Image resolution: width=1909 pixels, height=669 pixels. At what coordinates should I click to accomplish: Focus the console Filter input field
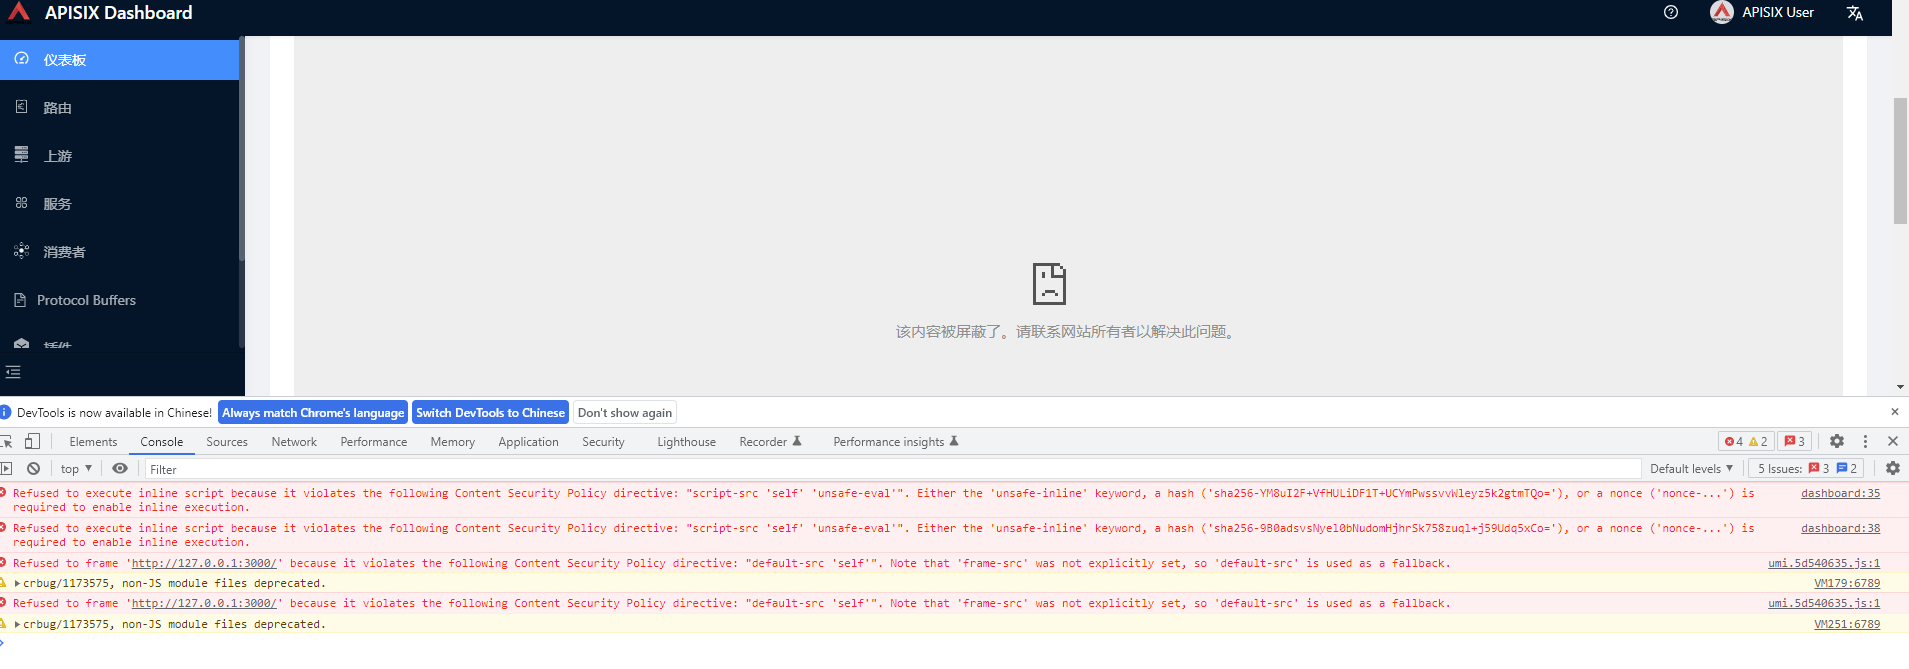(892, 469)
